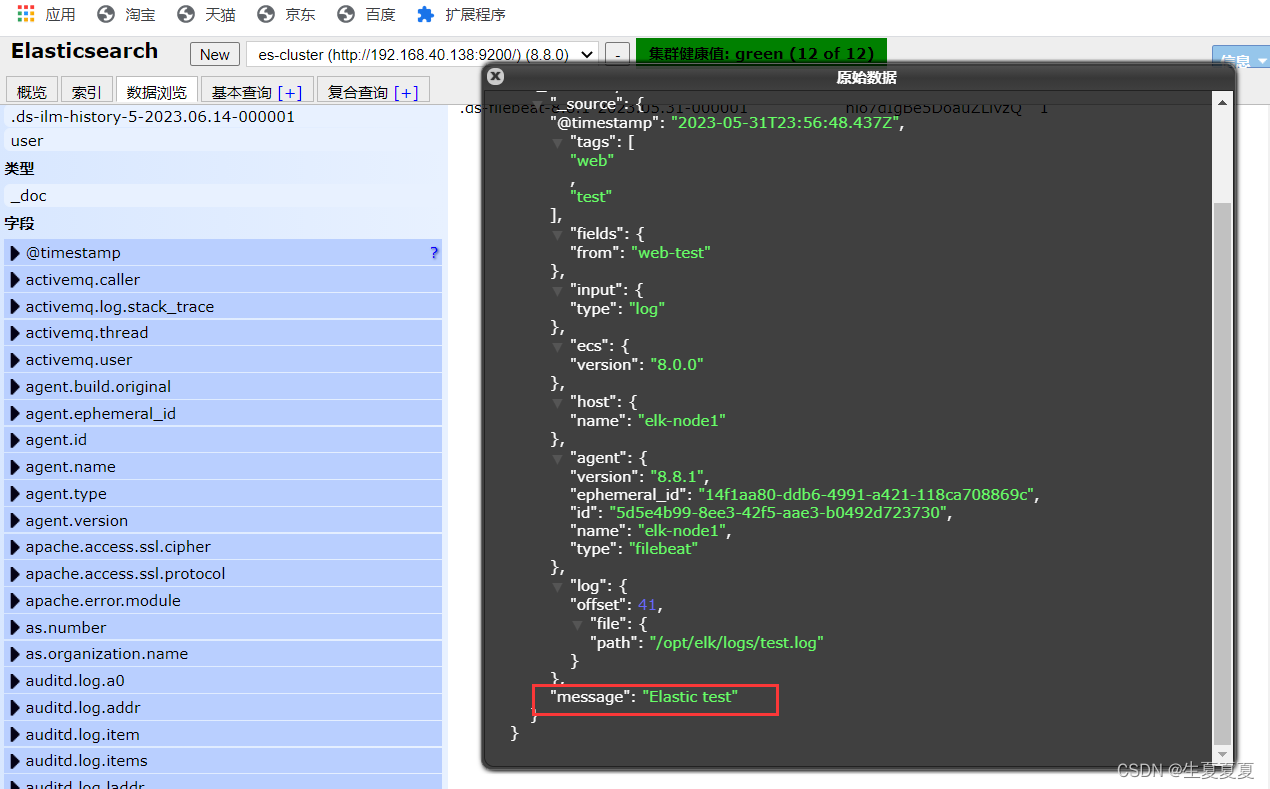Screen dimensions: 1270x789
Task: Click the Elasticsearch title heading
Action: pyautogui.click(x=85, y=51)
